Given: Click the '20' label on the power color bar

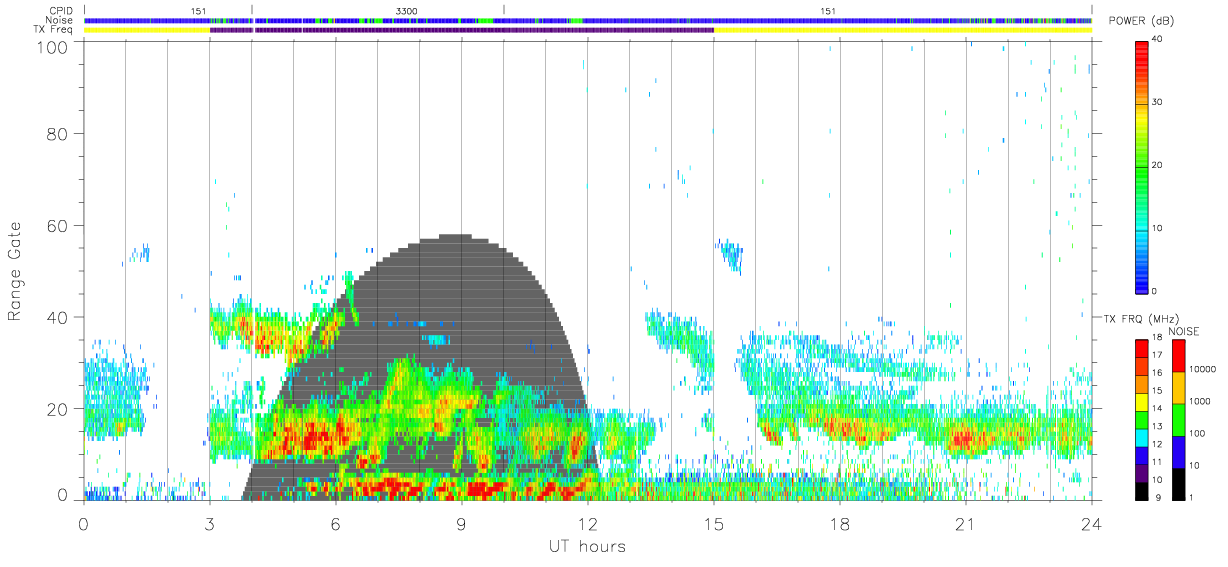Looking at the screenshot, I should (1158, 165).
